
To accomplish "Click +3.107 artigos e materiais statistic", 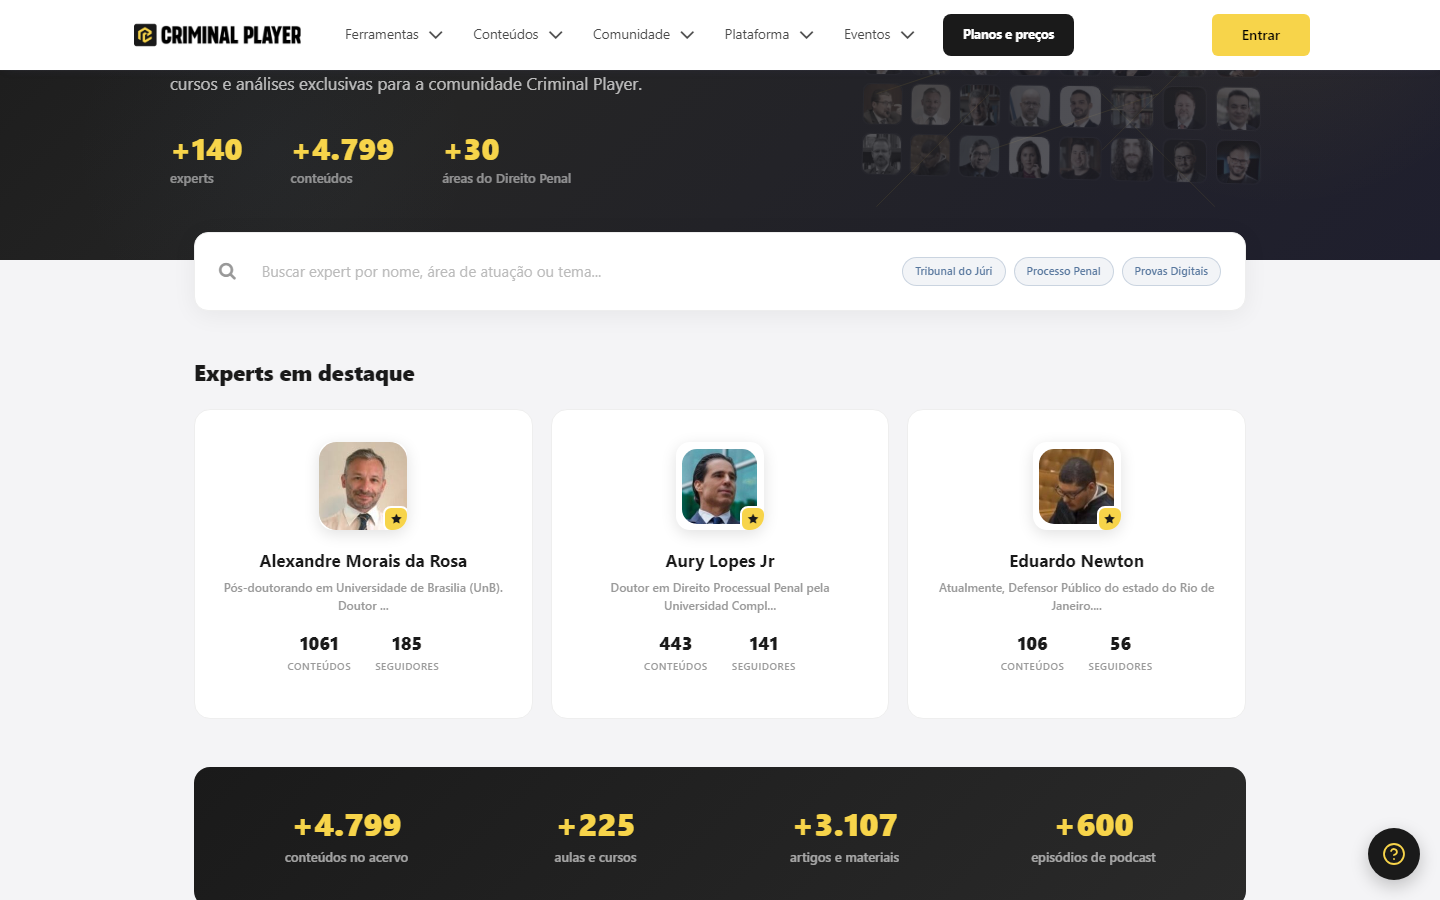I will [844, 836].
